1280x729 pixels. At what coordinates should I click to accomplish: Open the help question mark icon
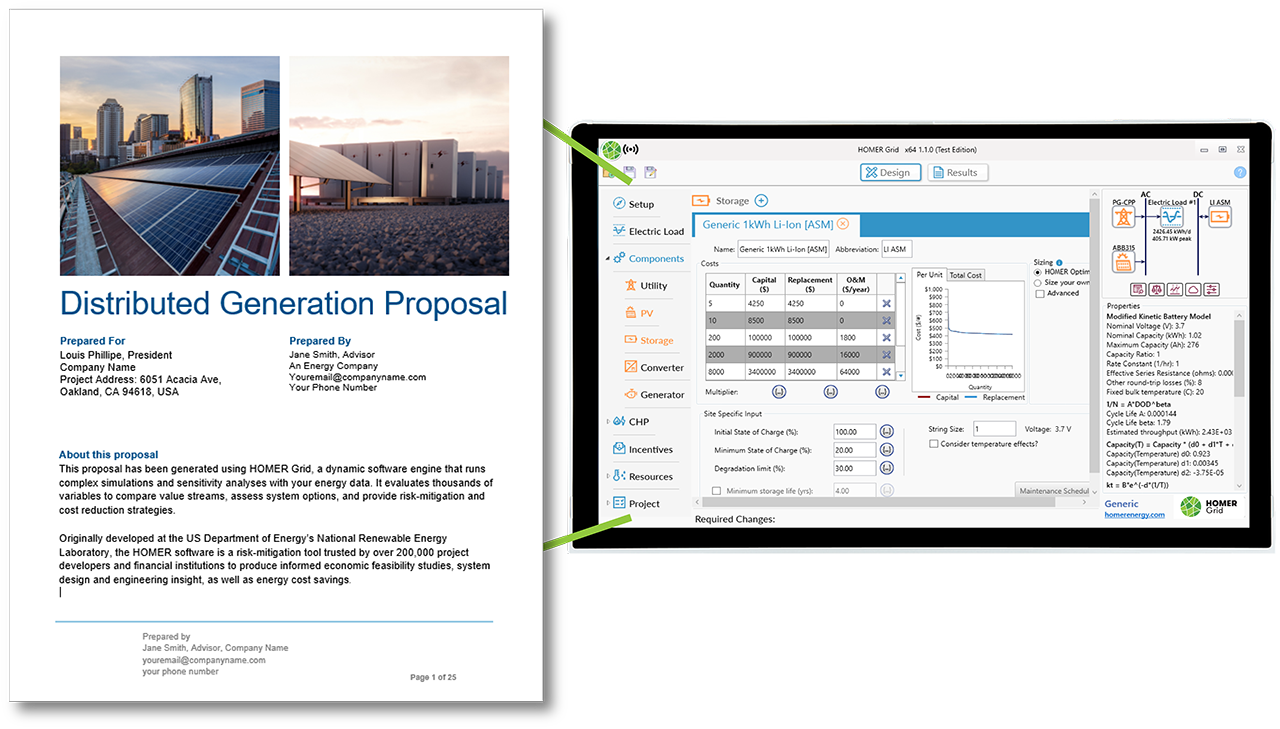coord(1240,172)
